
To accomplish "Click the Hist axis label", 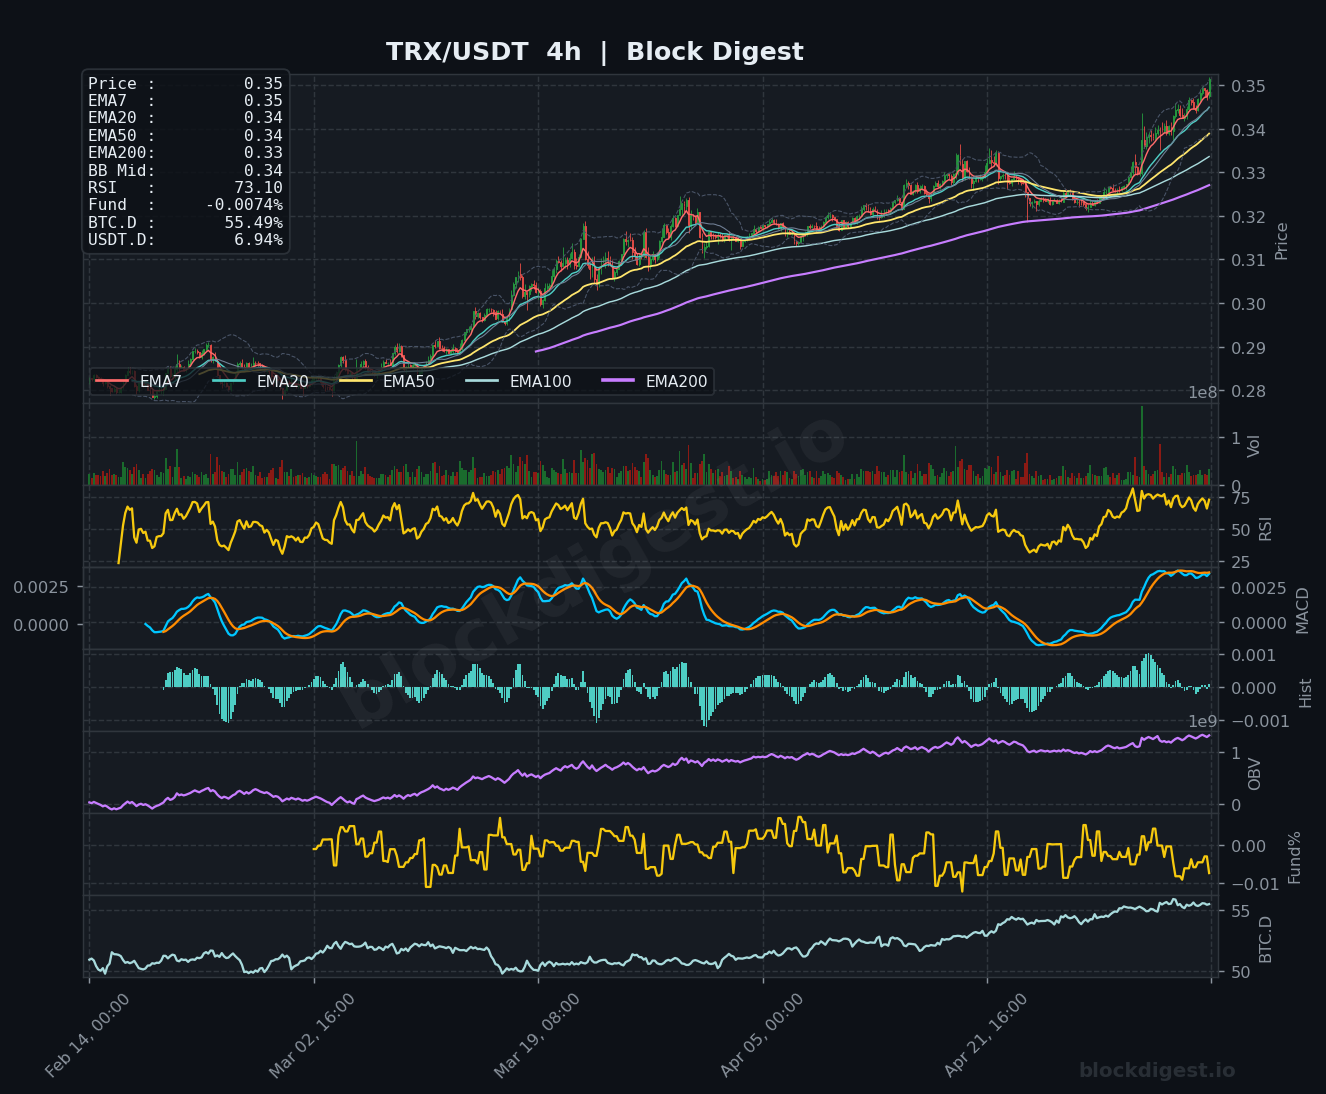I will point(1305,692).
